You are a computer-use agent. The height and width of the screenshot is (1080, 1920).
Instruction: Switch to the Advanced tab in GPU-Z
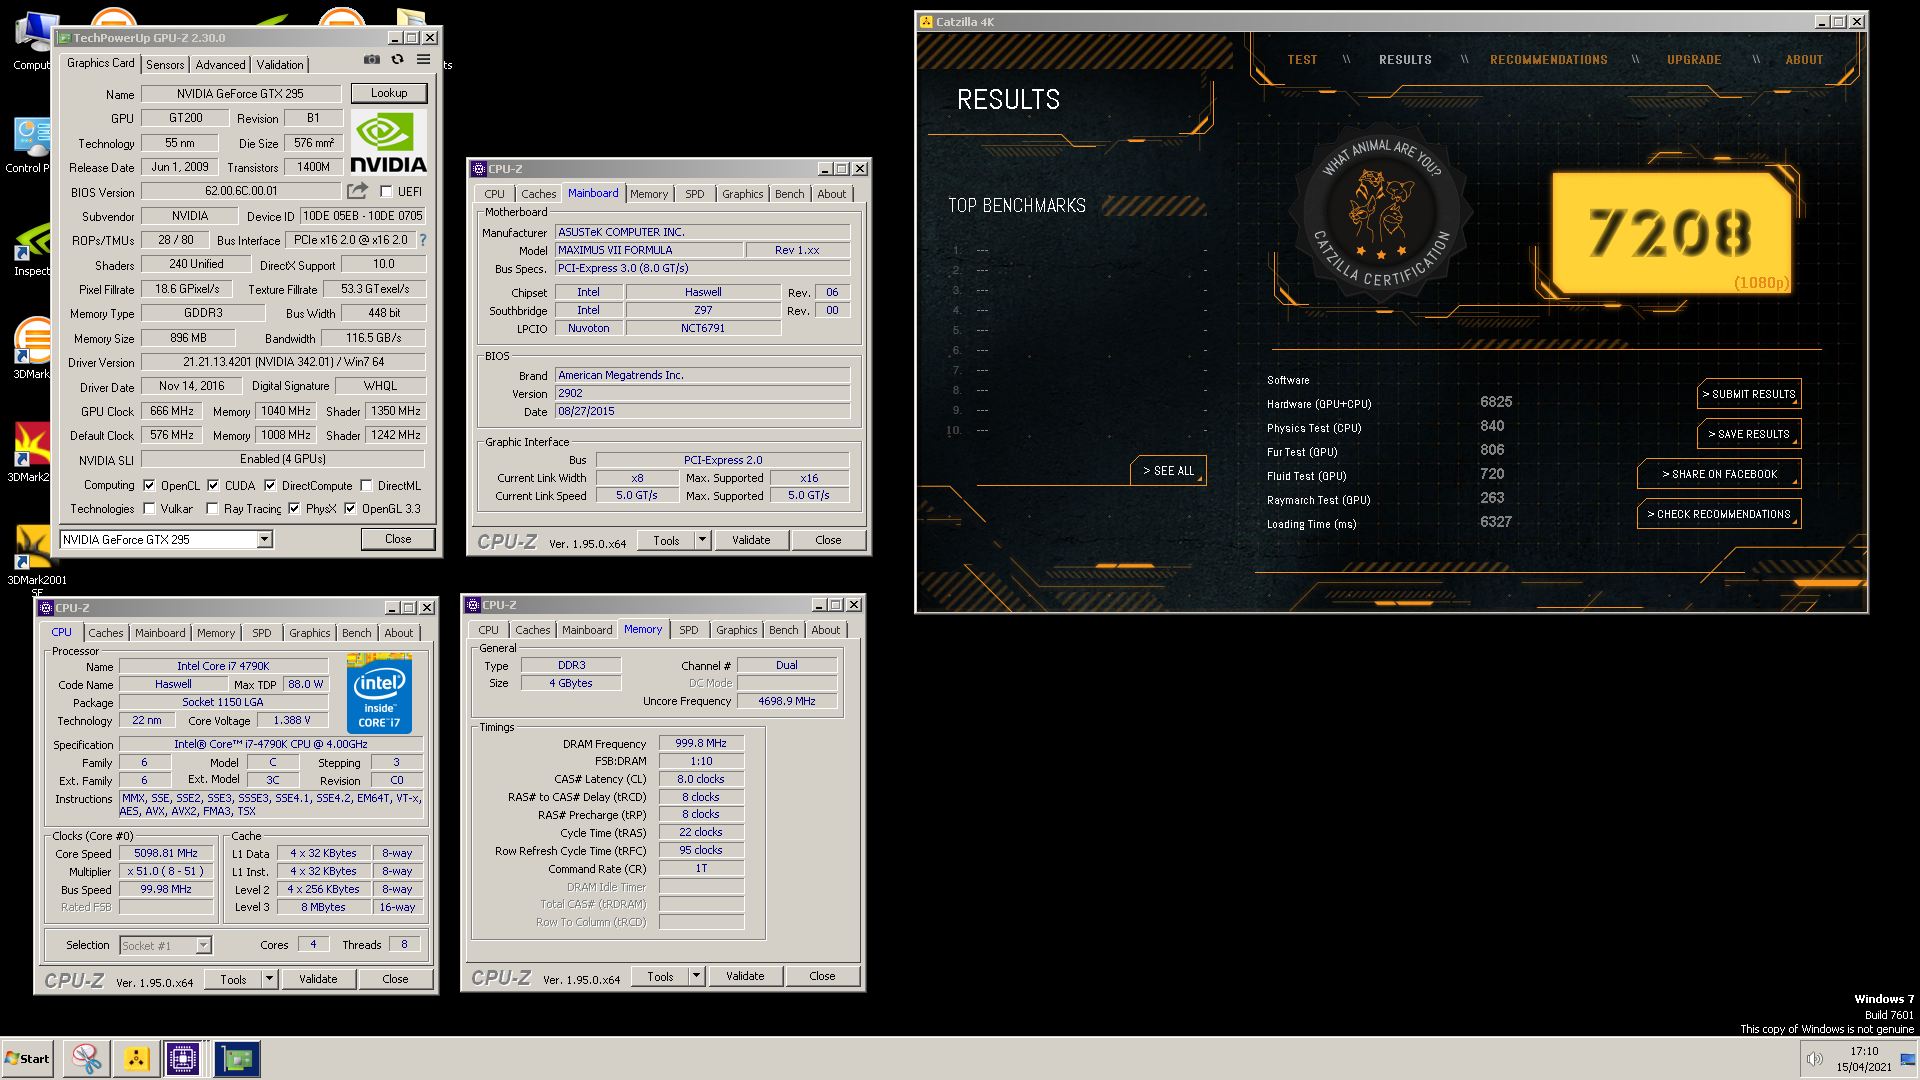220,64
